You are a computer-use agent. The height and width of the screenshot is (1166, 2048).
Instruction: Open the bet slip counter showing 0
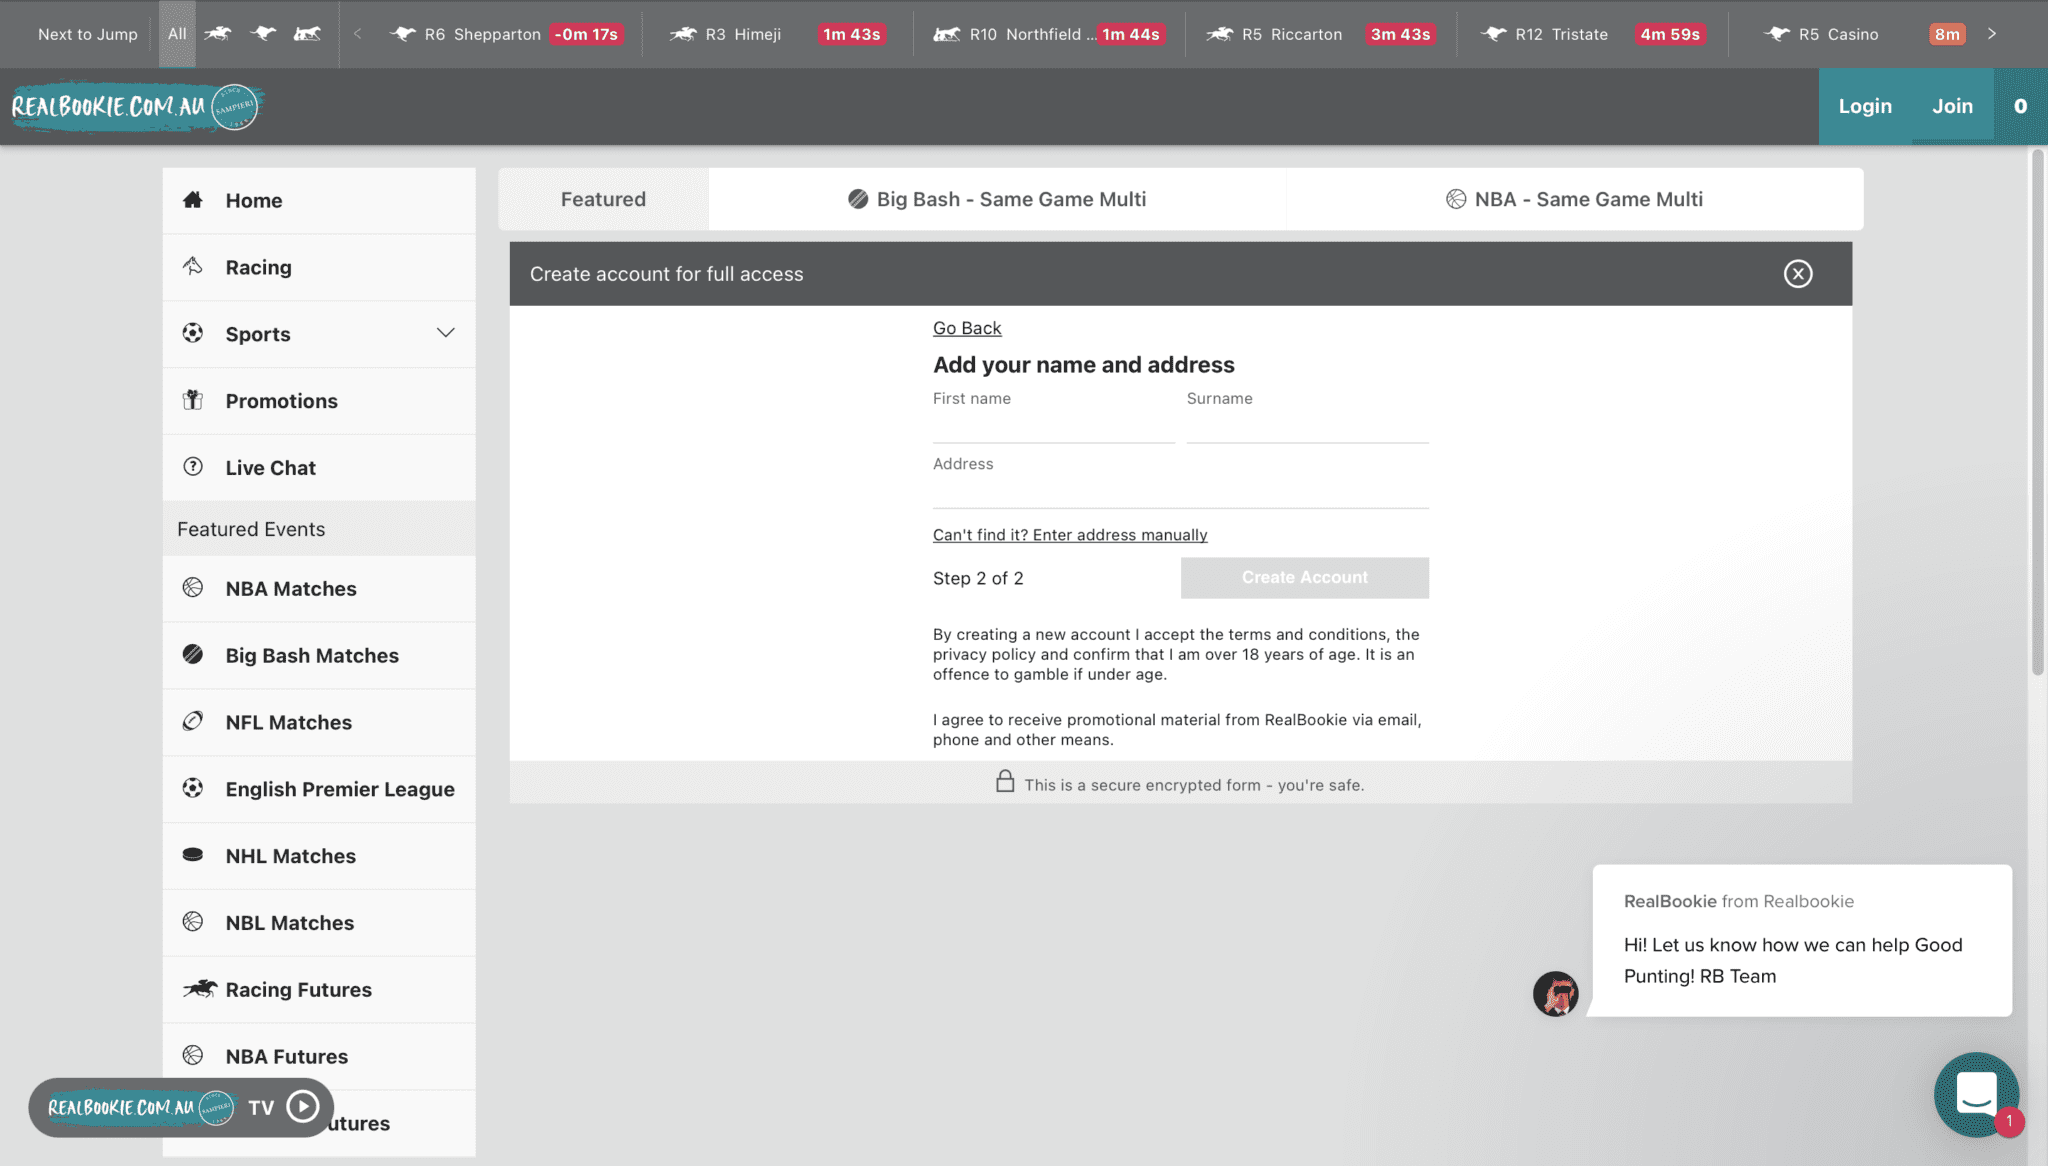[x=2020, y=106]
